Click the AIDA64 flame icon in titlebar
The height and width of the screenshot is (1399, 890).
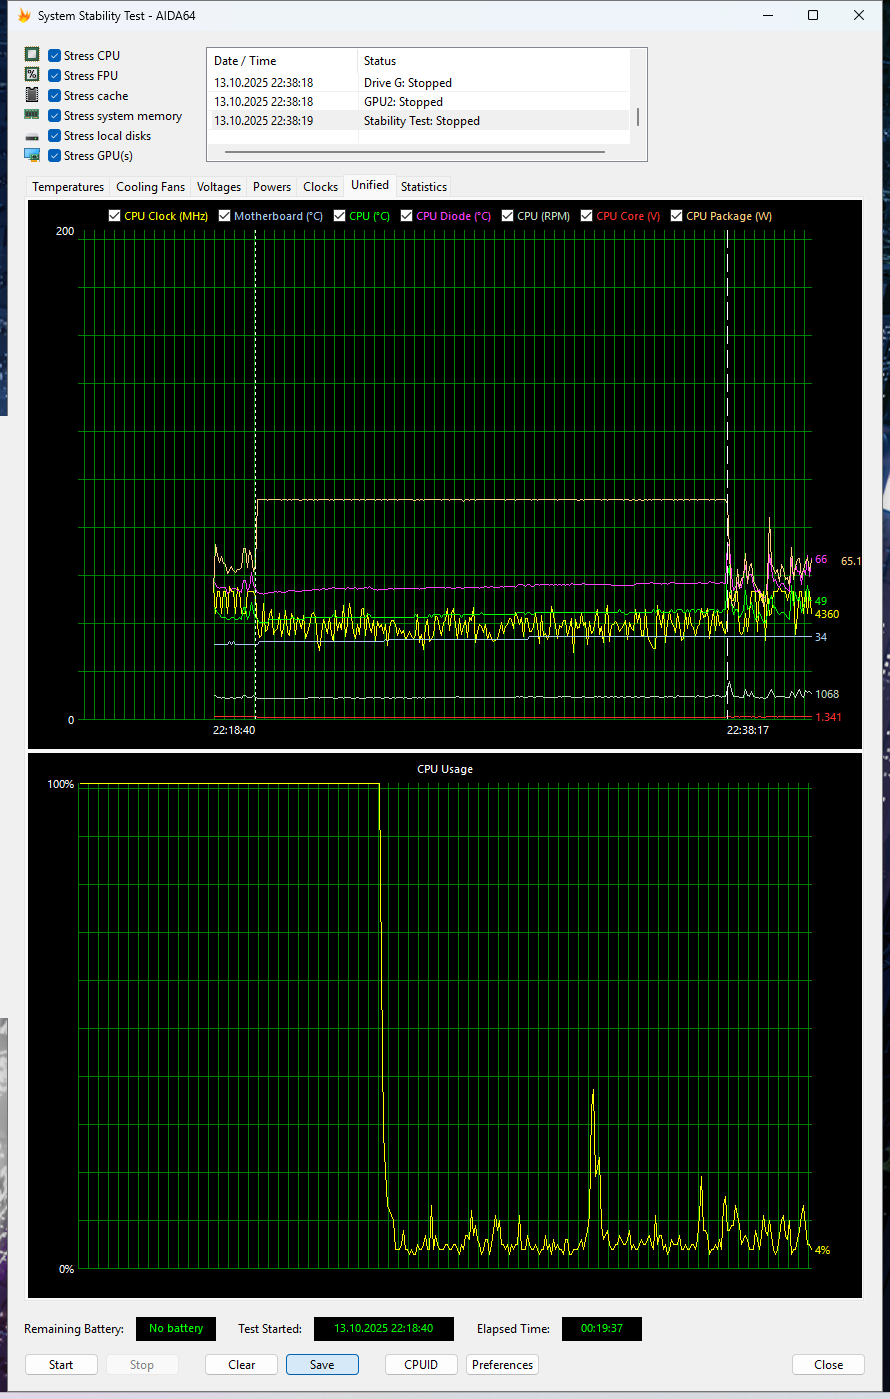(x=23, y=15)
